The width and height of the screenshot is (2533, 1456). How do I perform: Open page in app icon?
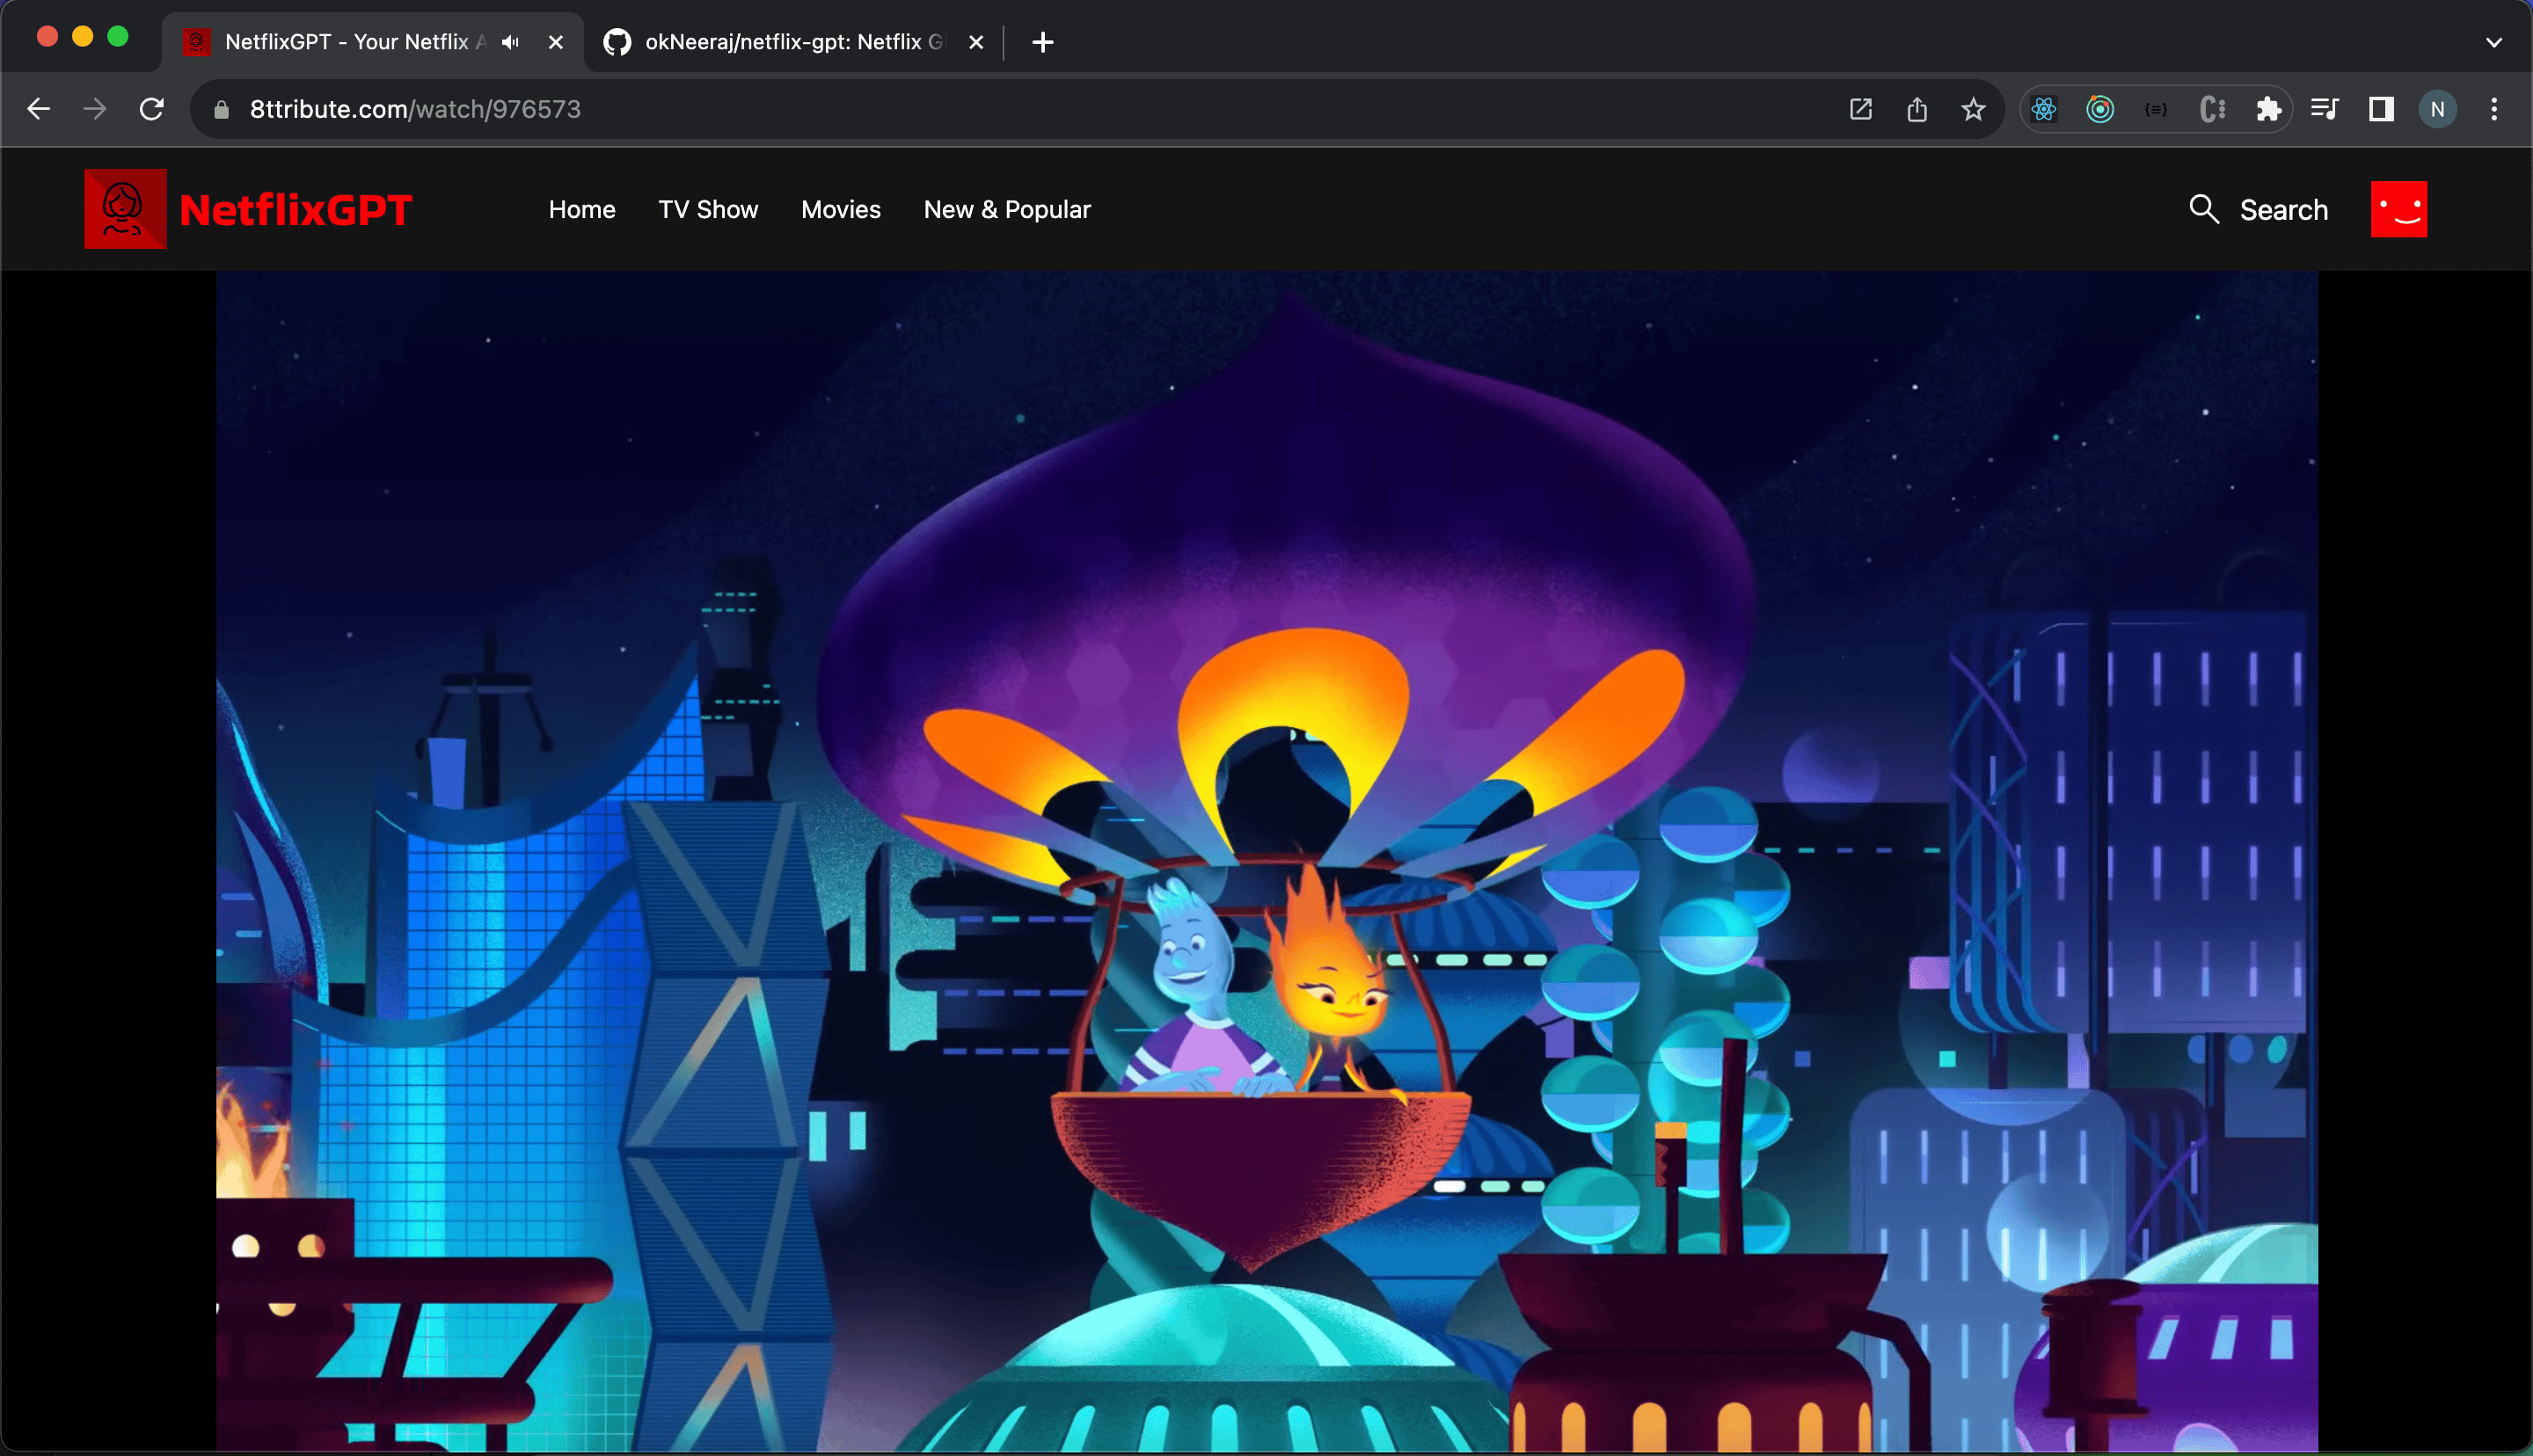(x=1860, y=109)
